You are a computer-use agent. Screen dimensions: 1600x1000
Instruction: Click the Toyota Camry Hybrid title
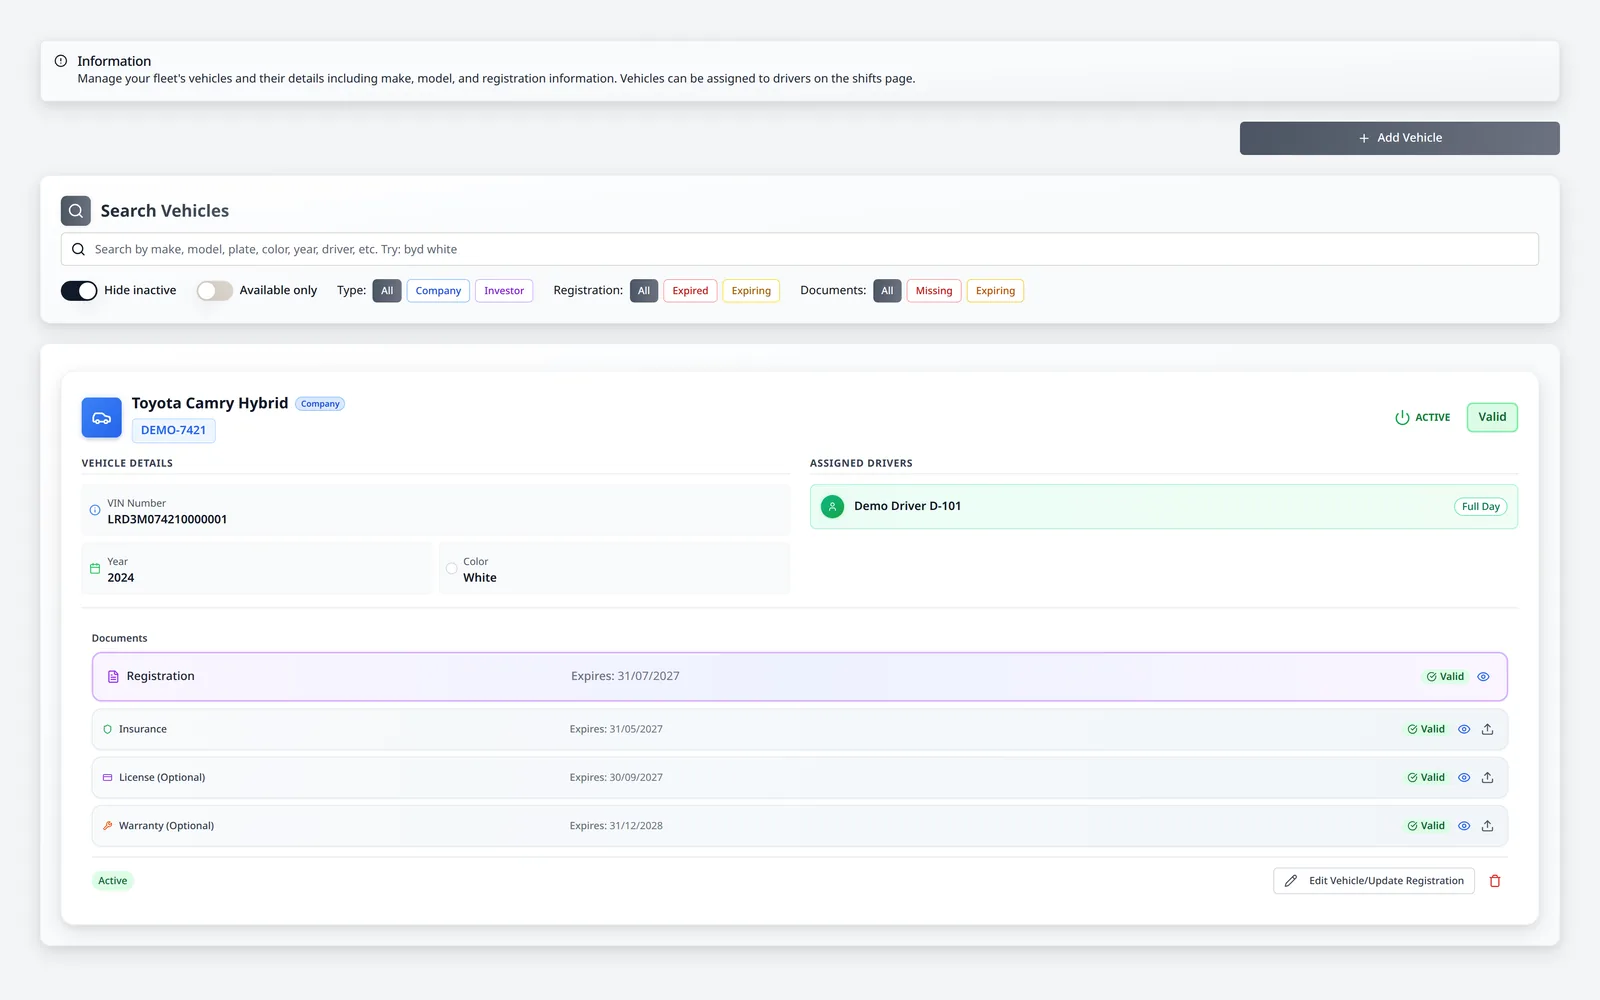pos(210,403)
